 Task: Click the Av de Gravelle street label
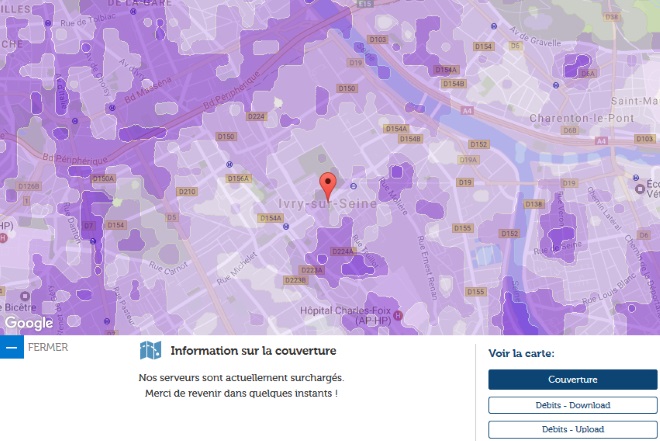tap(535, 37)
